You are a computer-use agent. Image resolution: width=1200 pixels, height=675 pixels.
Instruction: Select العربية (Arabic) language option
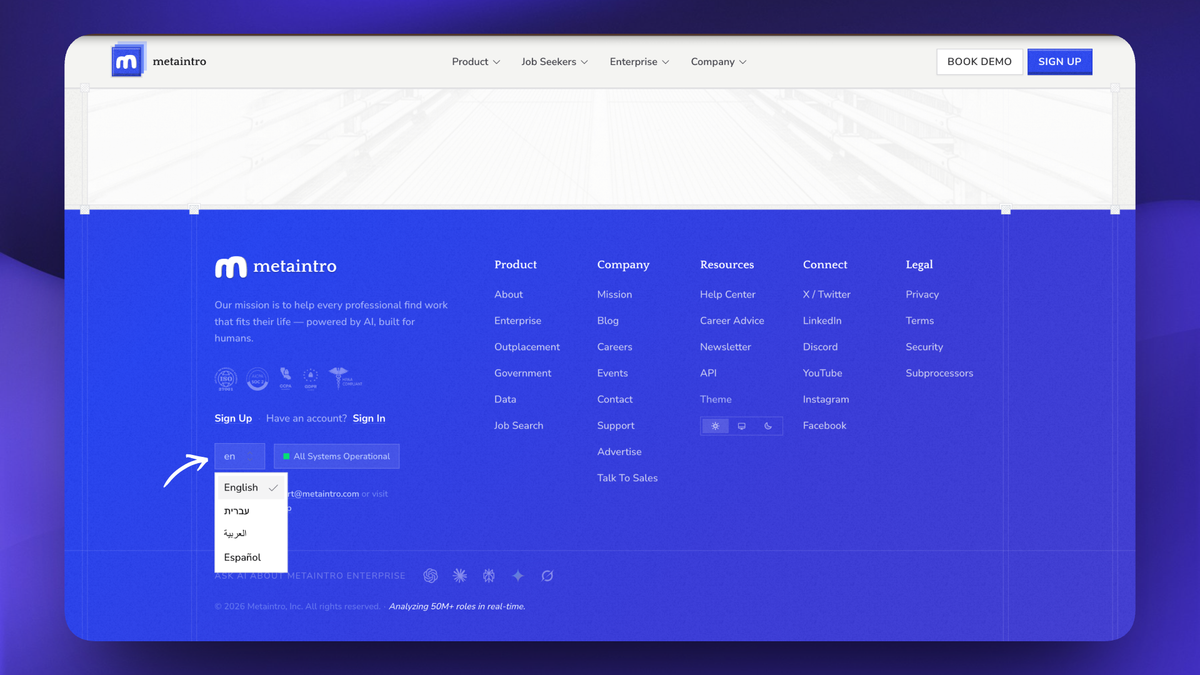click(252, 534)
